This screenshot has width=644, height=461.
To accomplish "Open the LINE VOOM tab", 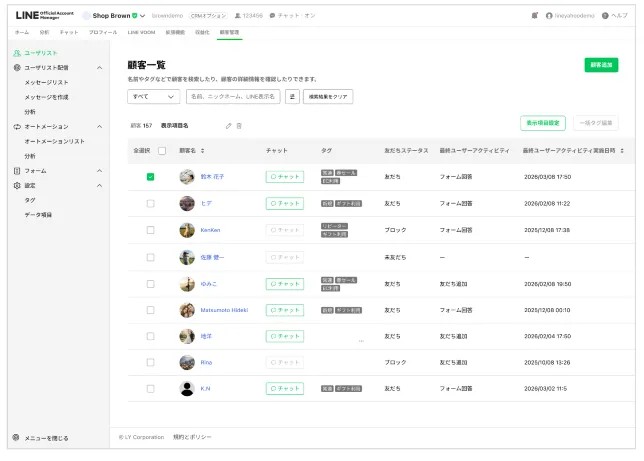I will pyautogui.click(x=141, y=32).
